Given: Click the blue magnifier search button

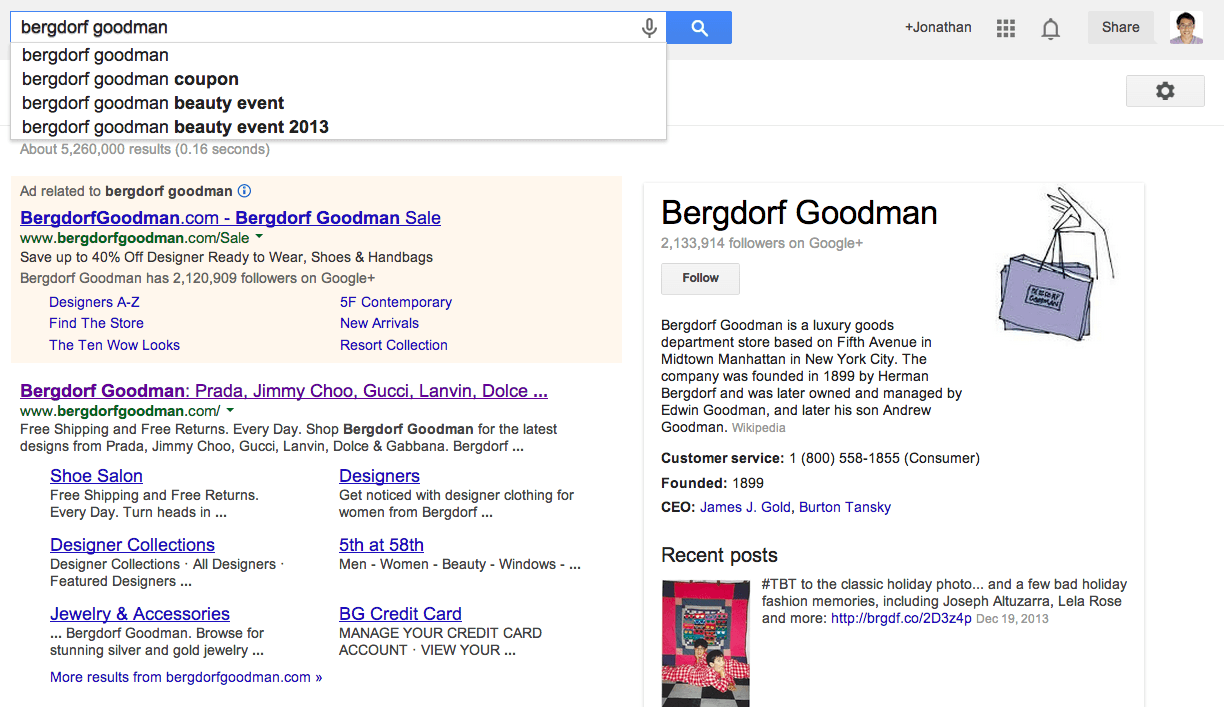Looking at the screenshot, I should coord(699,28).
